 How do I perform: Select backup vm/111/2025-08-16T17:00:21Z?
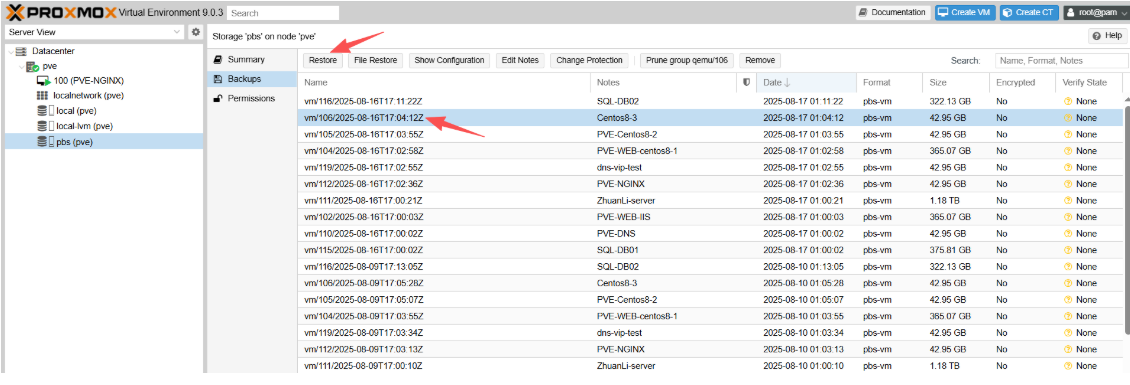(710, 200)
